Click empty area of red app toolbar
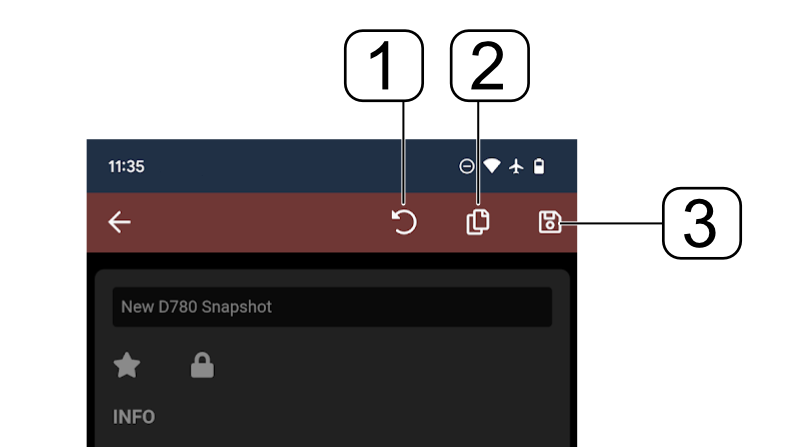The height and width of the screenshot is (447, 806). point(257,222)
